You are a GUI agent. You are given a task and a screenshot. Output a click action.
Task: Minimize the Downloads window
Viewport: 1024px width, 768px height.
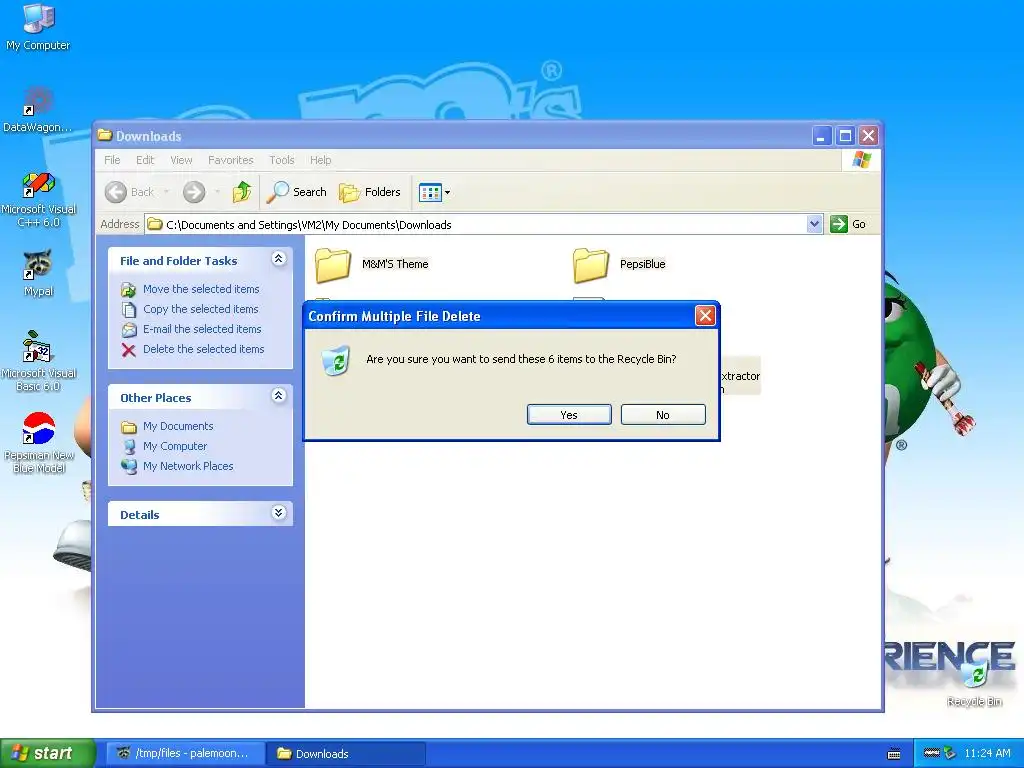822,136
